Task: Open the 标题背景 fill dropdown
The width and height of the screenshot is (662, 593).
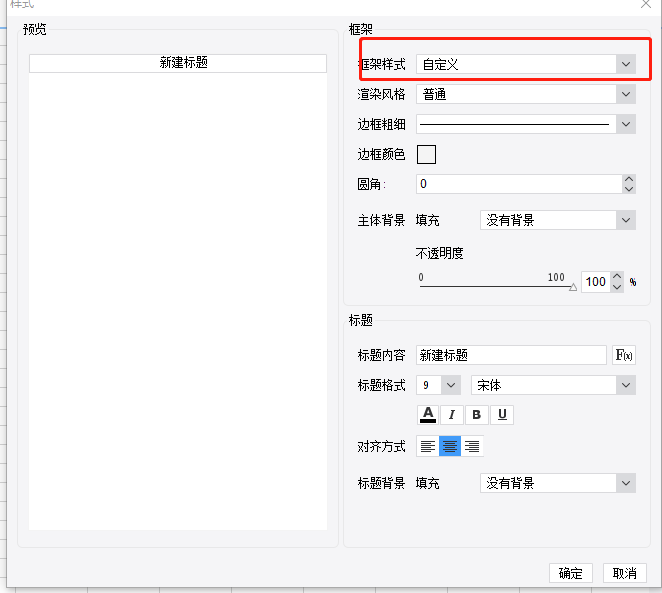Action: [558, 483]
